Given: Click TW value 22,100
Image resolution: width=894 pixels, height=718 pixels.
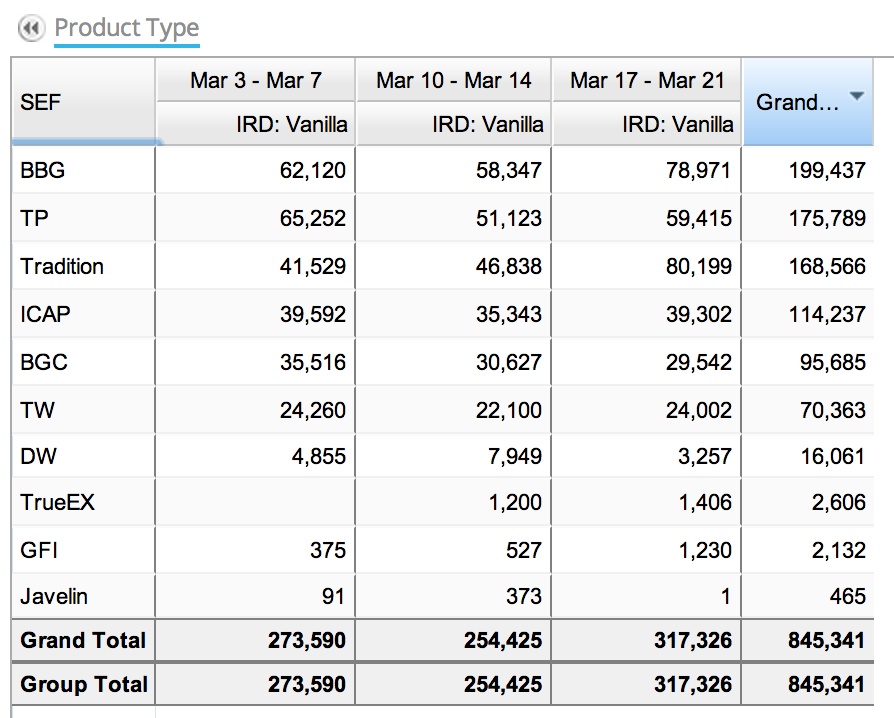Looking at the screenshot, I should coord(509,410).
